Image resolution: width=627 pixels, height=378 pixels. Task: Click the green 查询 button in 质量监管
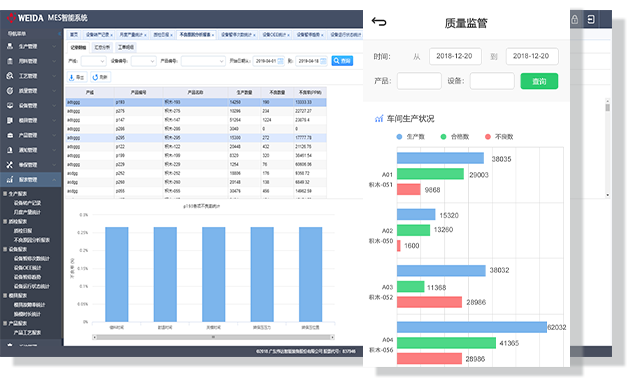point(539,81)
